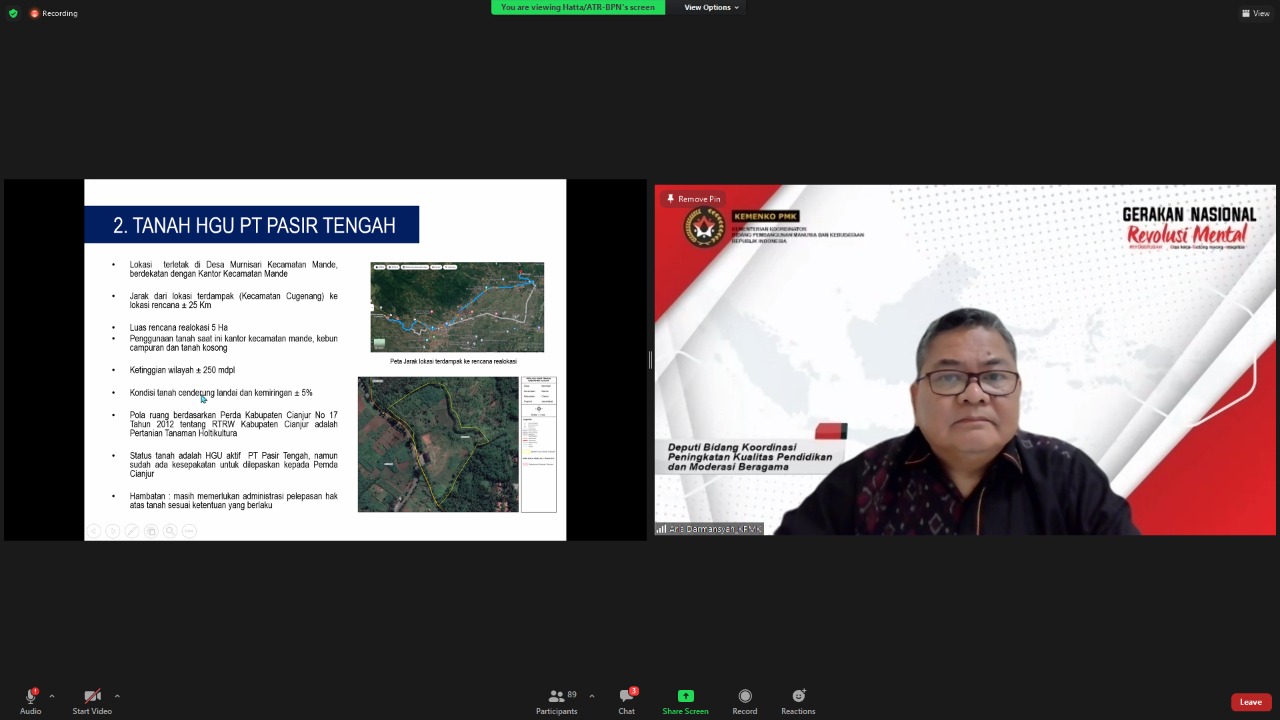Click the Recording indicator
Screen dimensions: 1280x720
point(54,13)
